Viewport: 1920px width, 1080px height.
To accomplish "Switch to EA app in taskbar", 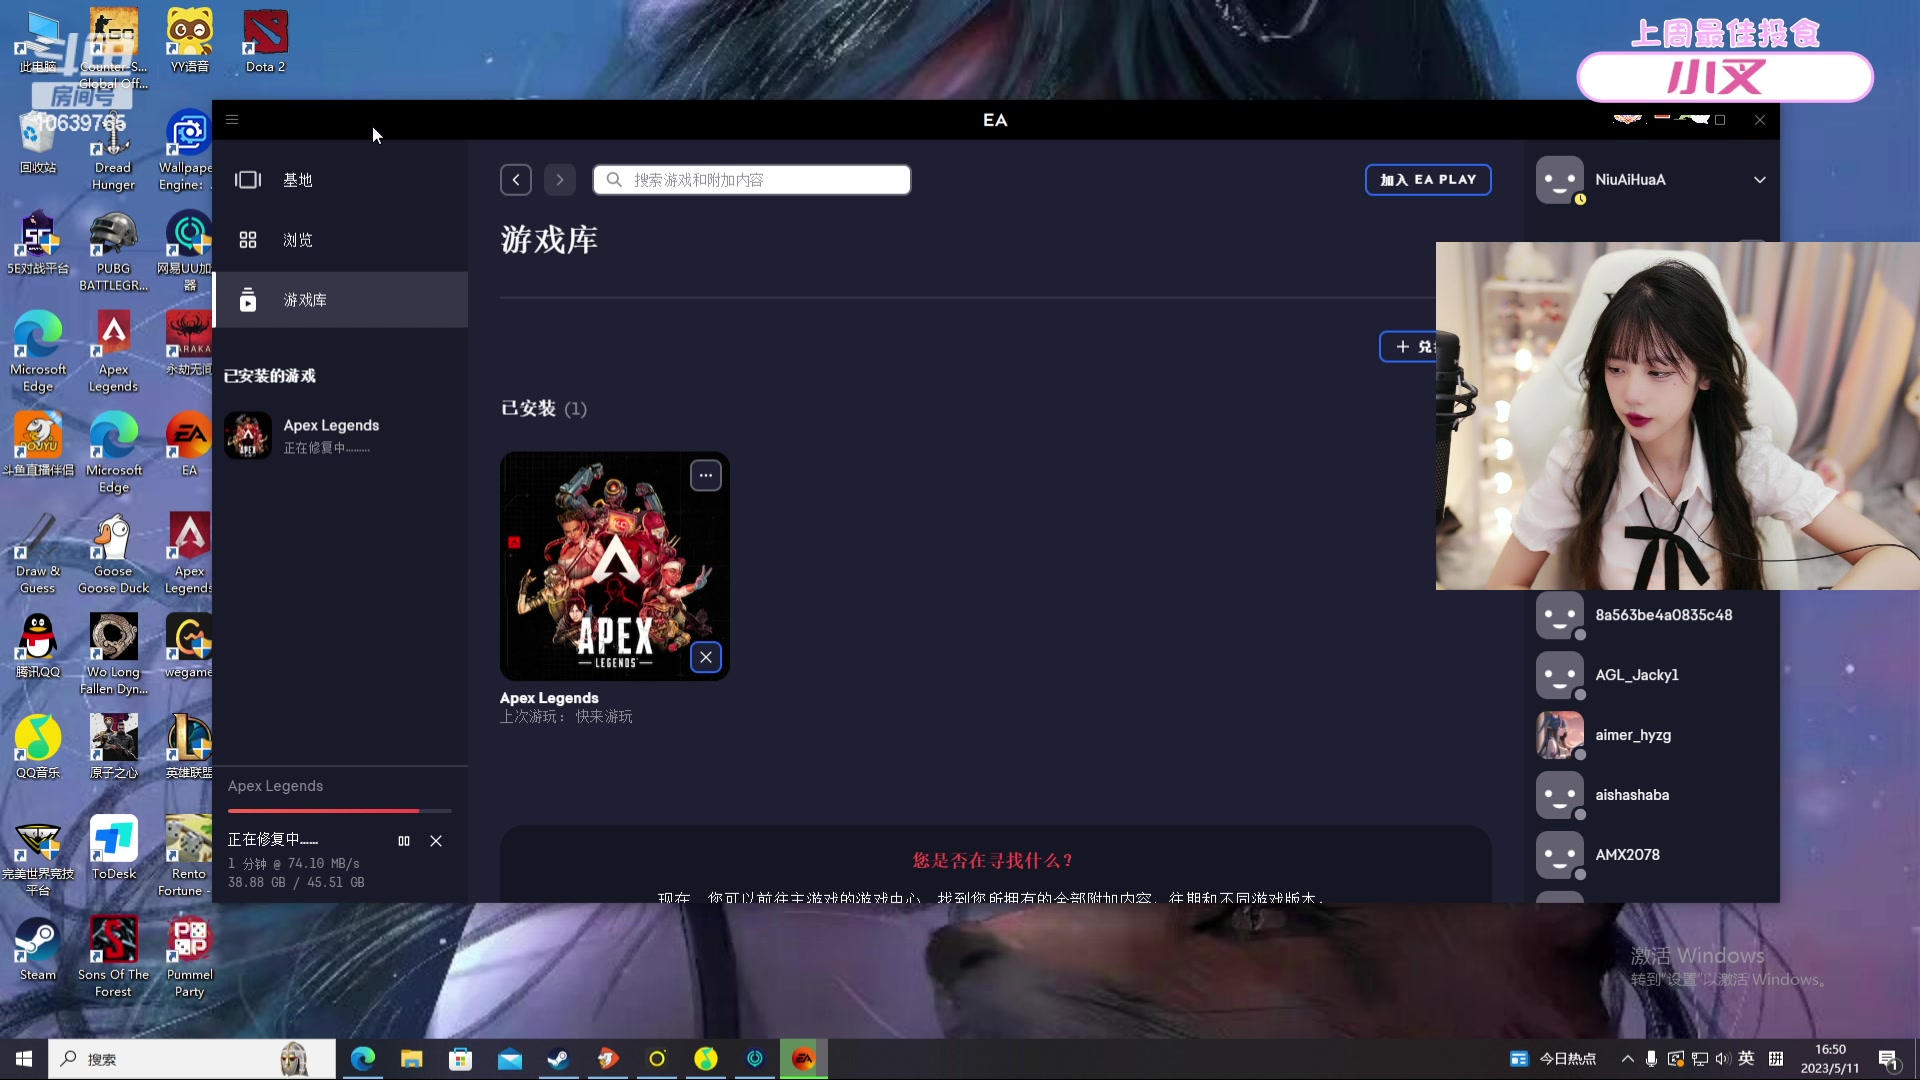I will (x=804, y=1059).
